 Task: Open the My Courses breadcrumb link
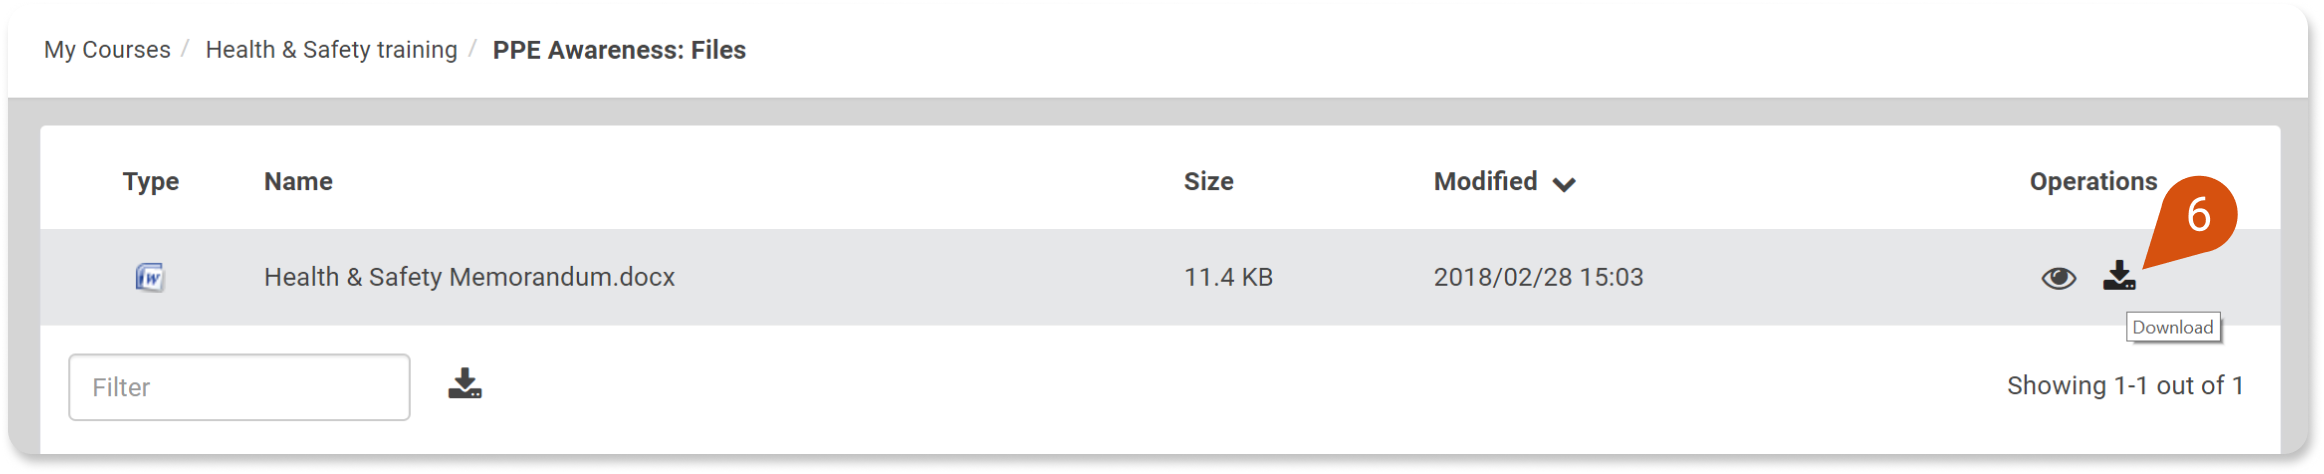[107, 50]
